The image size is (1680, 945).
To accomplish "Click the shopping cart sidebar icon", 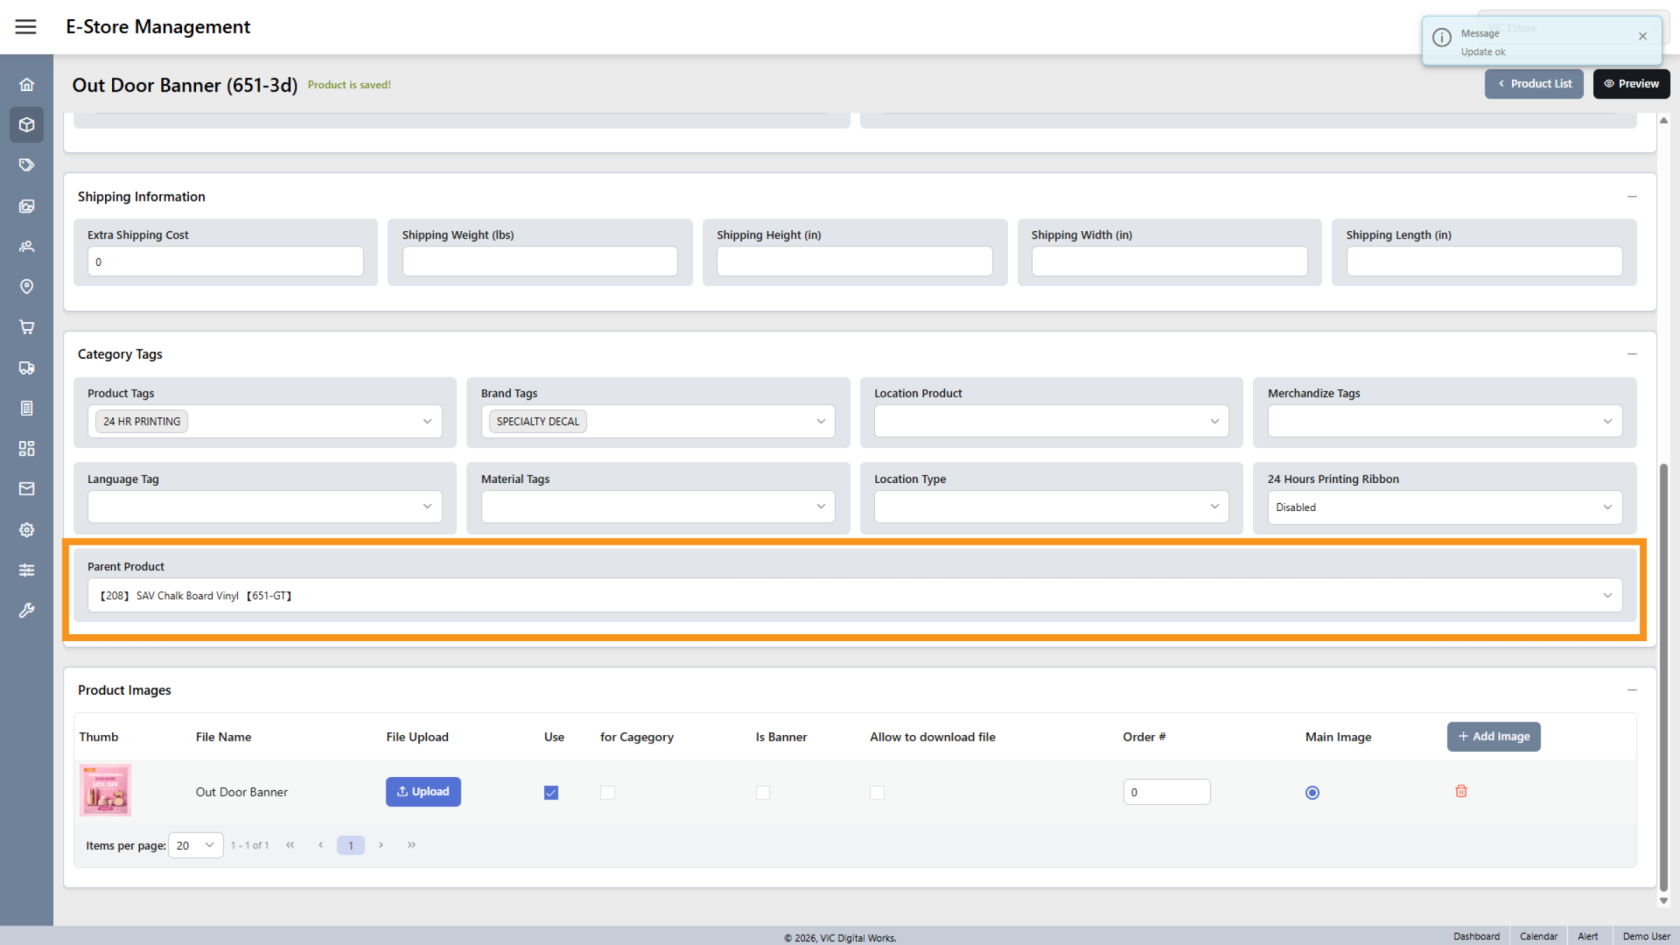I will tap(27, 327).
